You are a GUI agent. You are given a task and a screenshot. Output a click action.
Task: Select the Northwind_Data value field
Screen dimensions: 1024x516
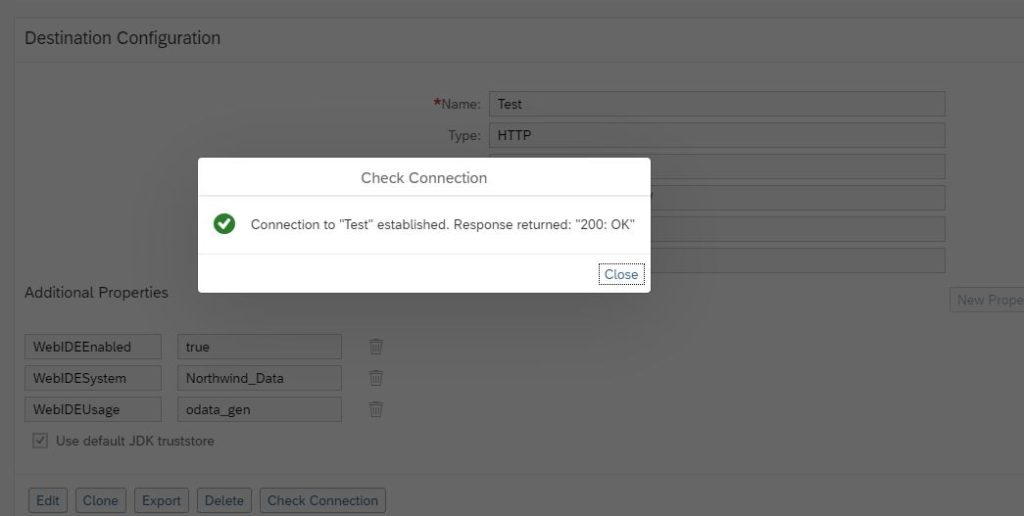(259, 378)
